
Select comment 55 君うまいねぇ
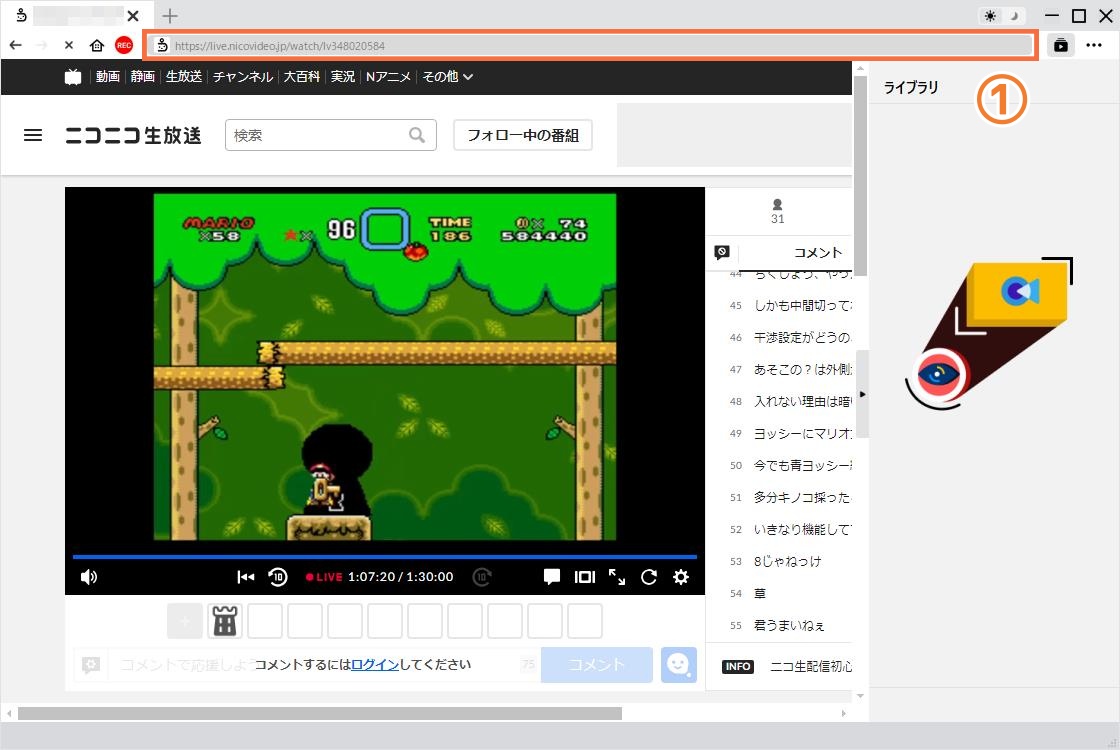790,625
